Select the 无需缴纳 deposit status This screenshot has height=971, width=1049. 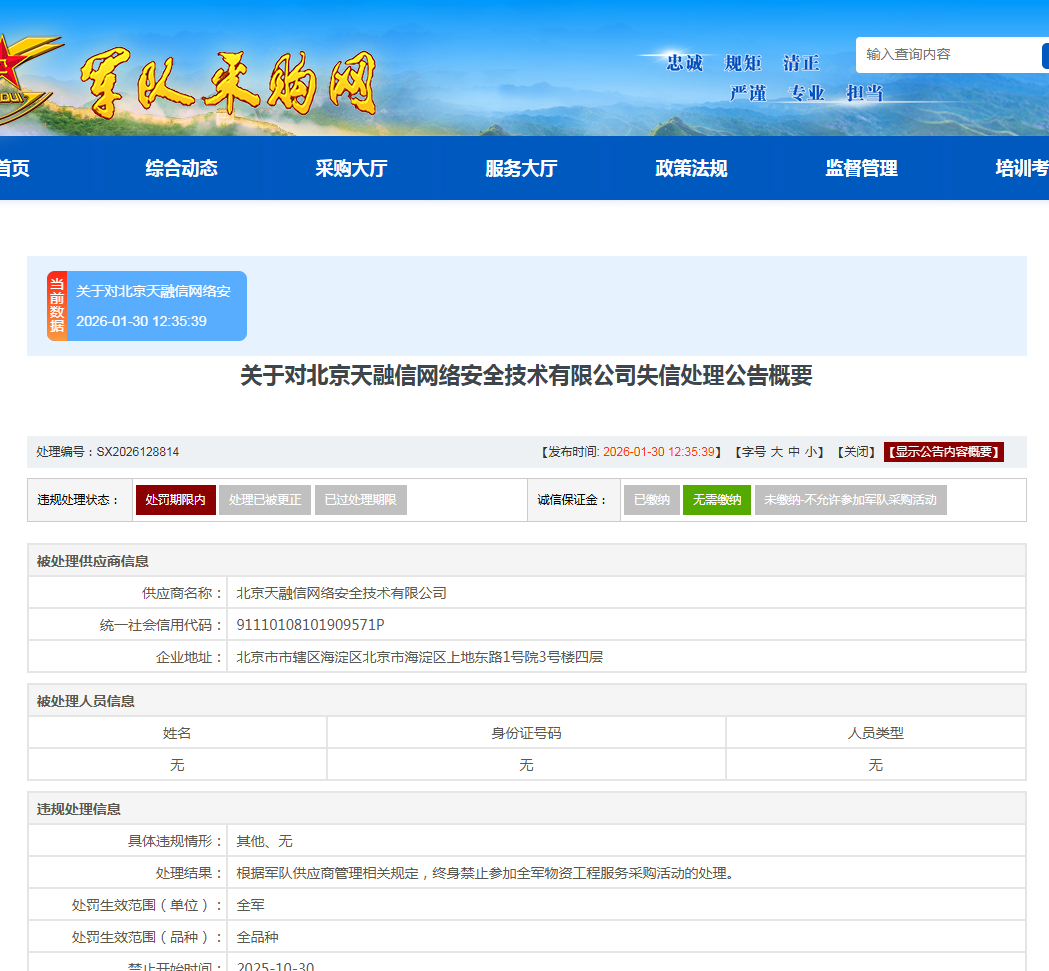(716, 500)
